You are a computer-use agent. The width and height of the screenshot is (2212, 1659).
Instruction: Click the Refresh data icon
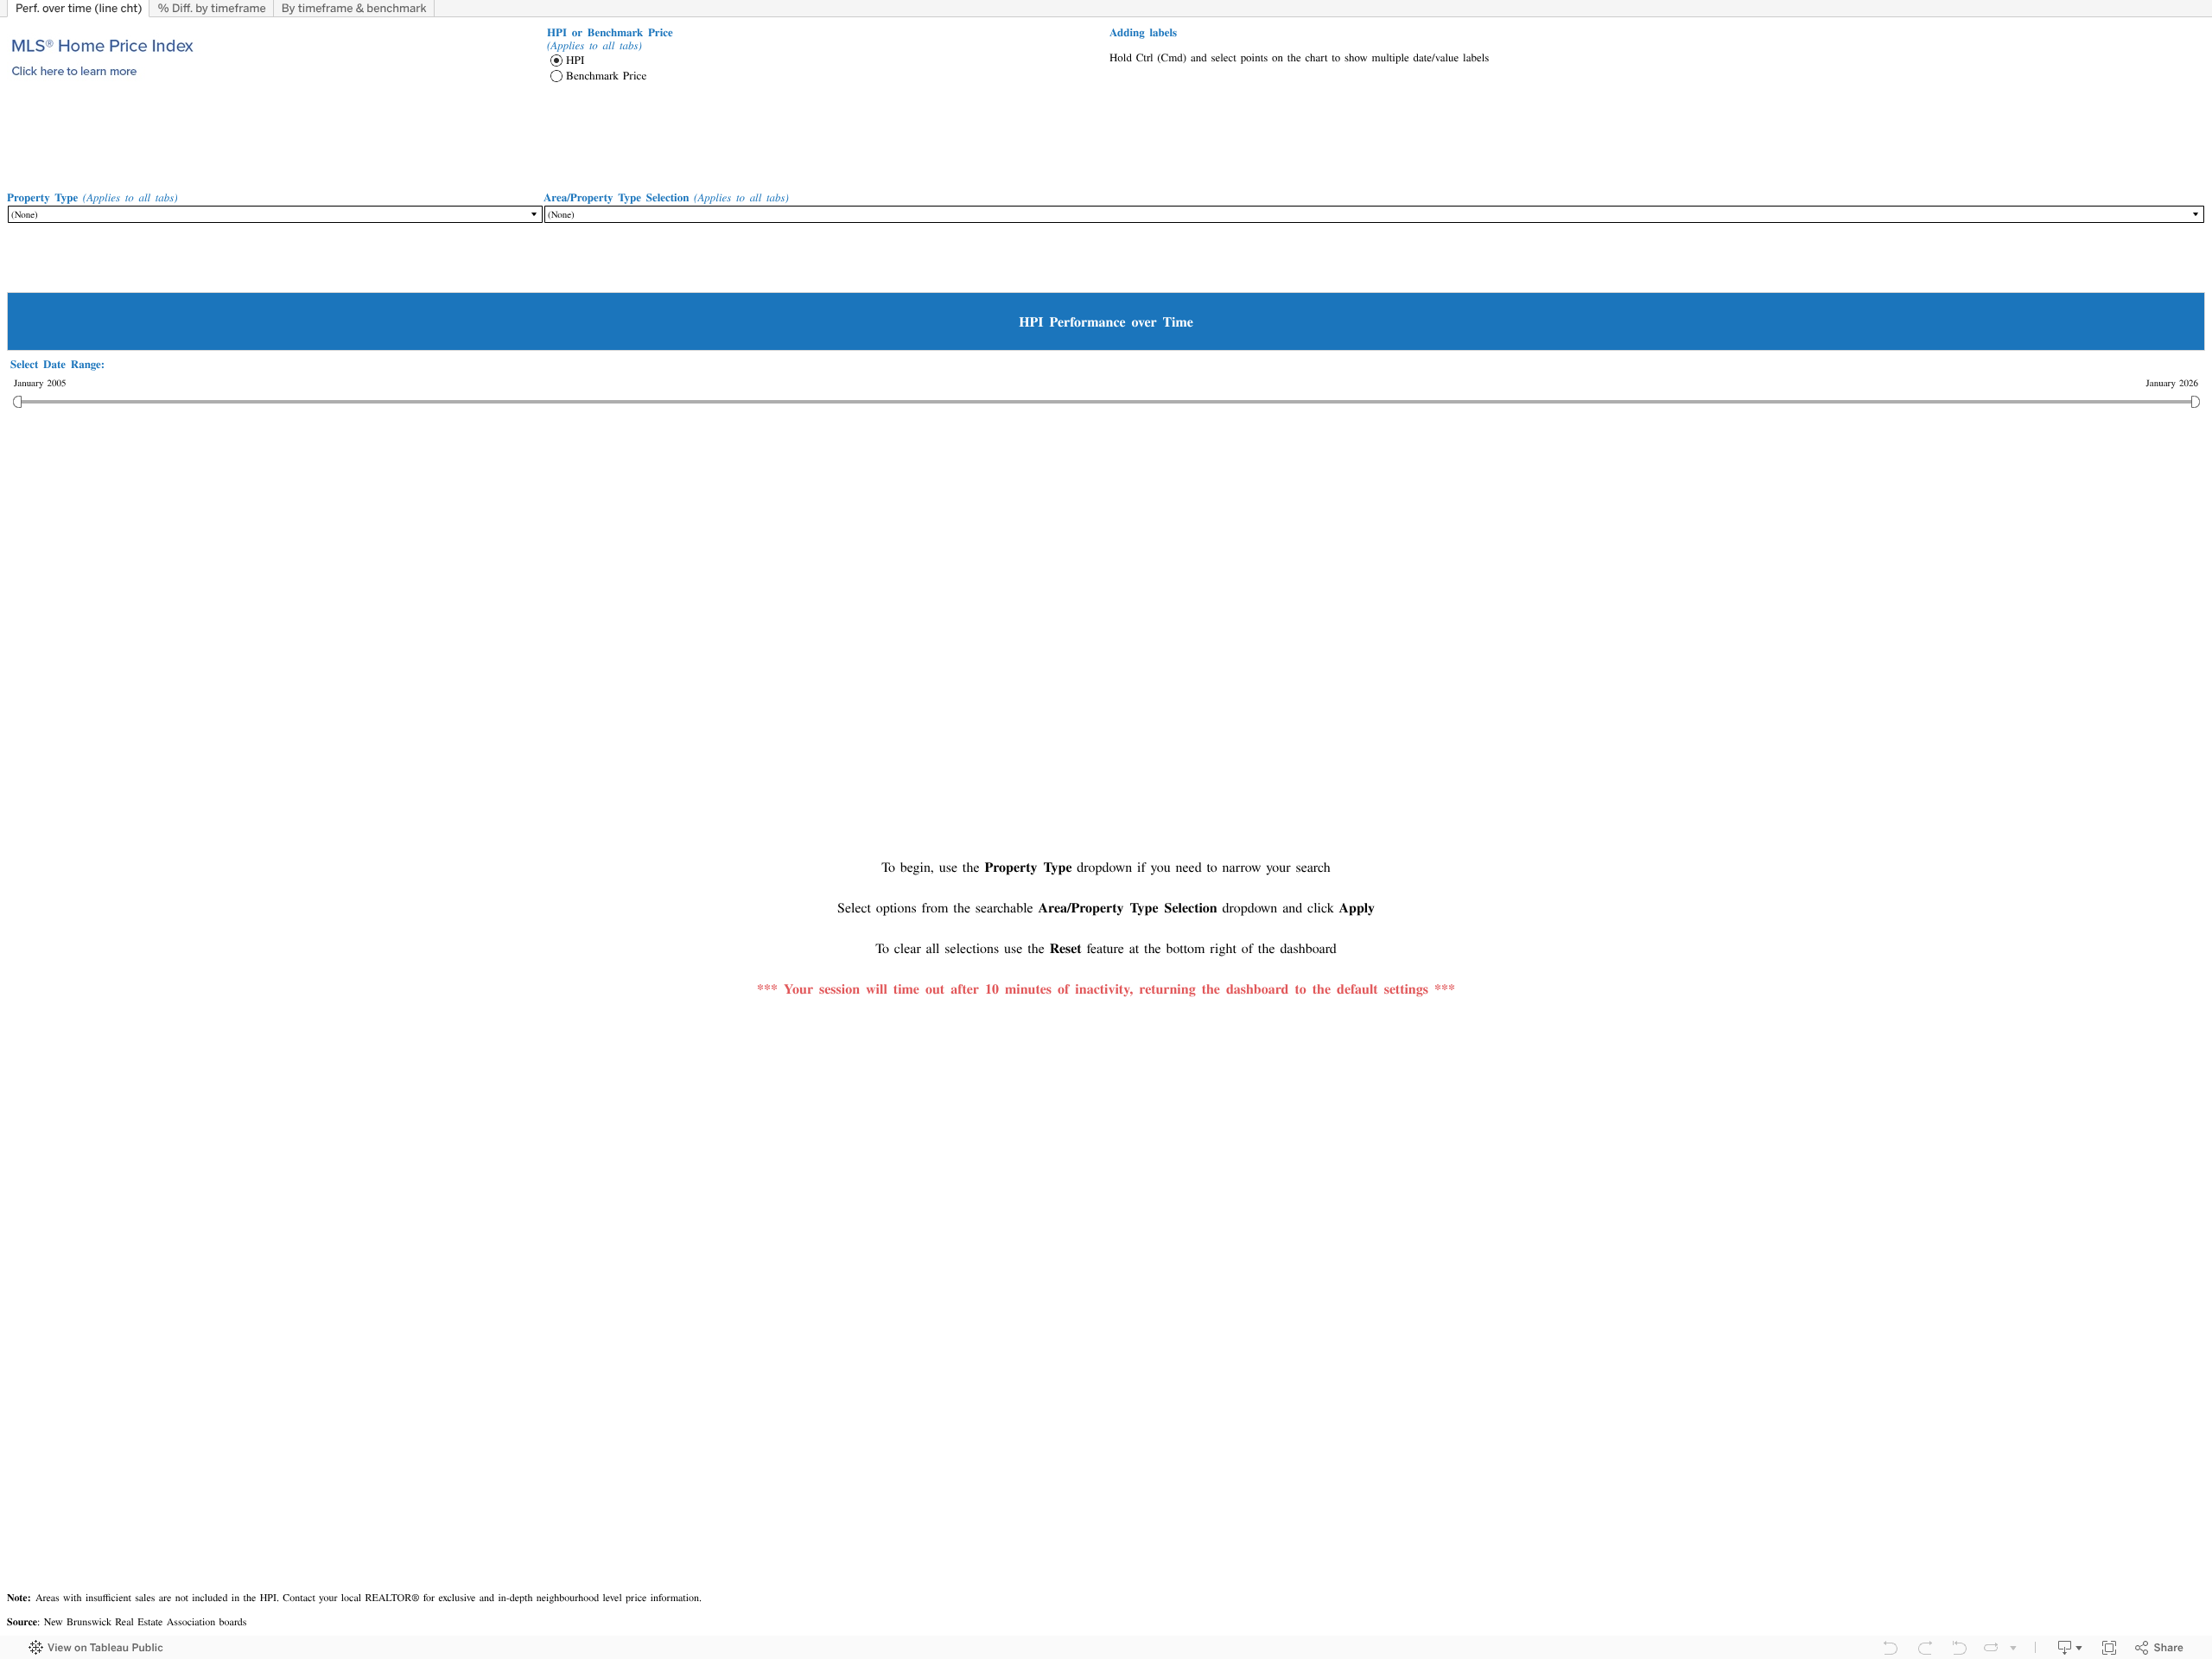tap(1991, 1647)
